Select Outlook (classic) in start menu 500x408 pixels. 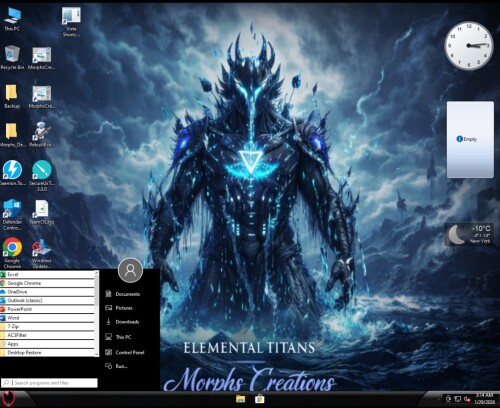tap(47, 300)
